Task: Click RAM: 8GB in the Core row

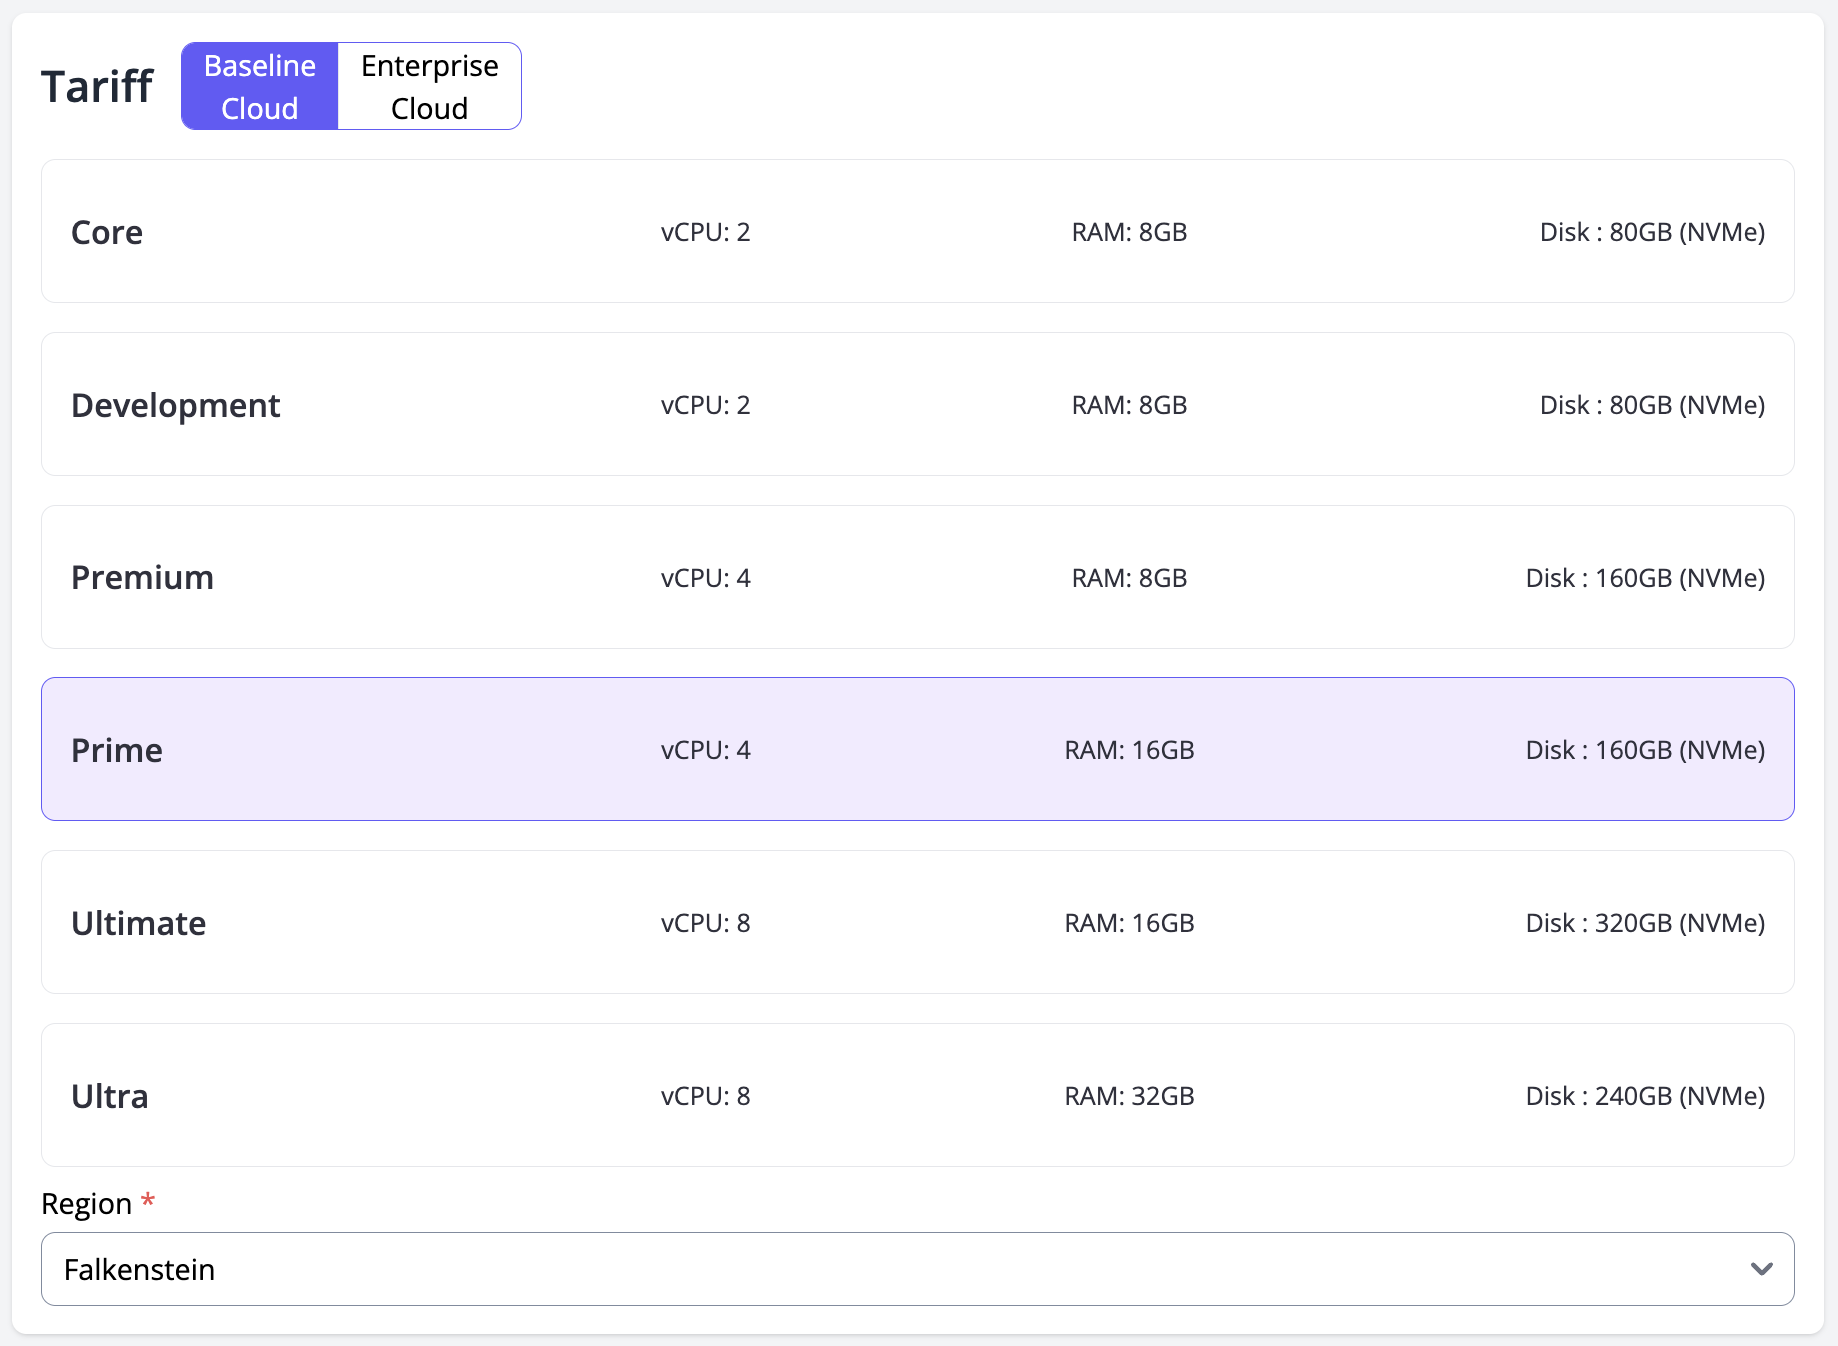Action: click(1129, 232)
